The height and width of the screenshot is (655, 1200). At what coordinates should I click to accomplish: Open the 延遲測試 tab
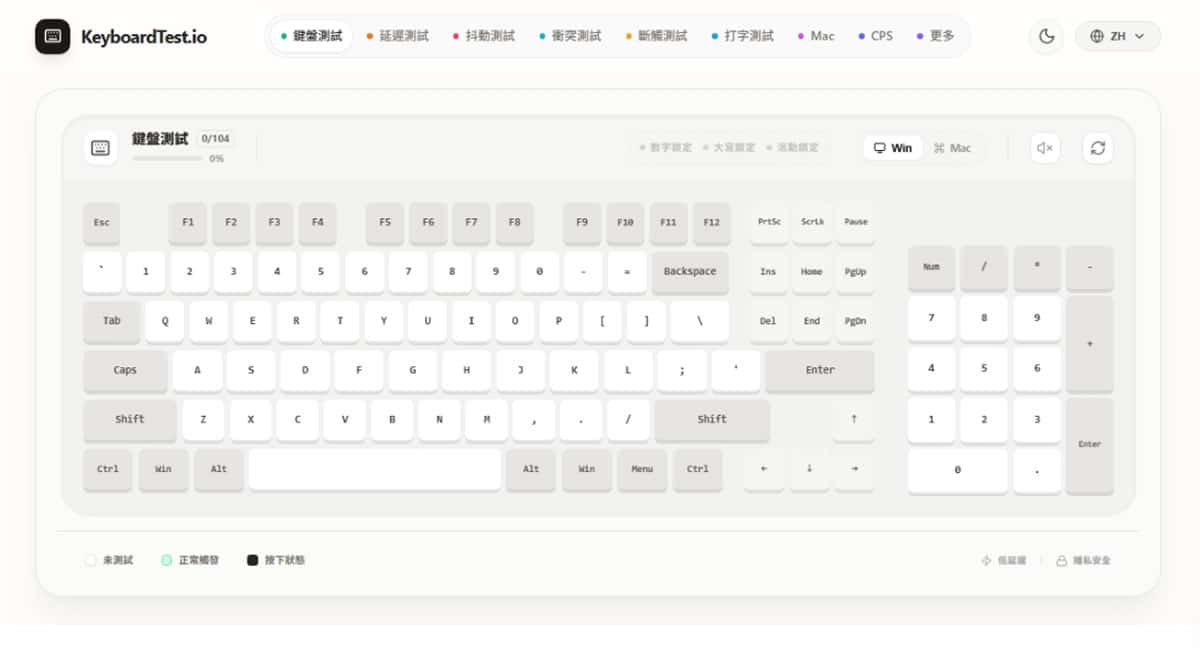coord(397,37)
